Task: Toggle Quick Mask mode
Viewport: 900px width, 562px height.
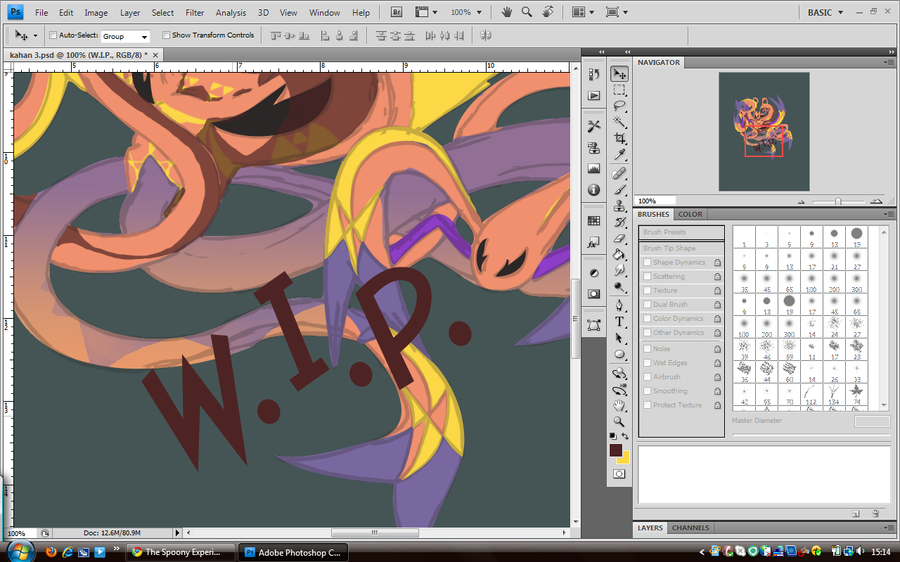Action: click(x=619, y=474)
